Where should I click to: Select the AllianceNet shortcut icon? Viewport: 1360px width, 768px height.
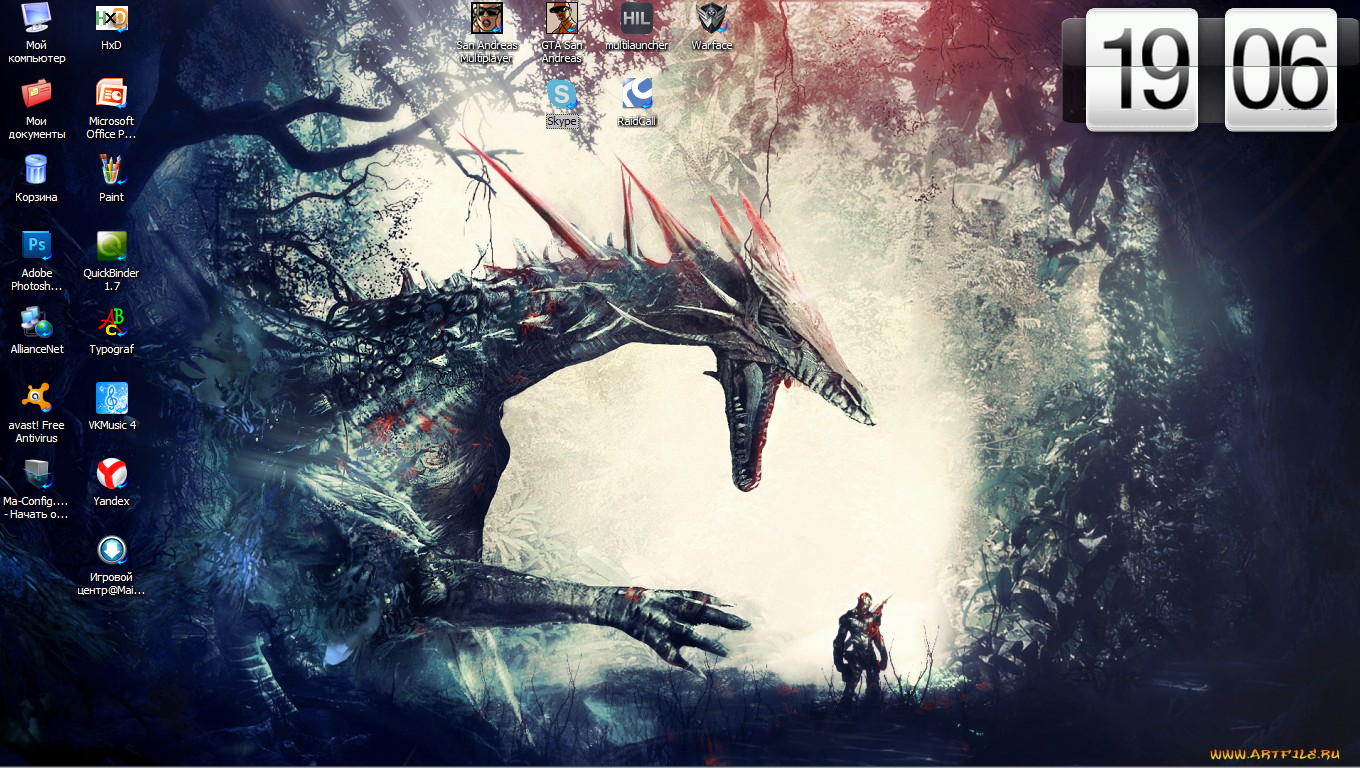(36, 322)
